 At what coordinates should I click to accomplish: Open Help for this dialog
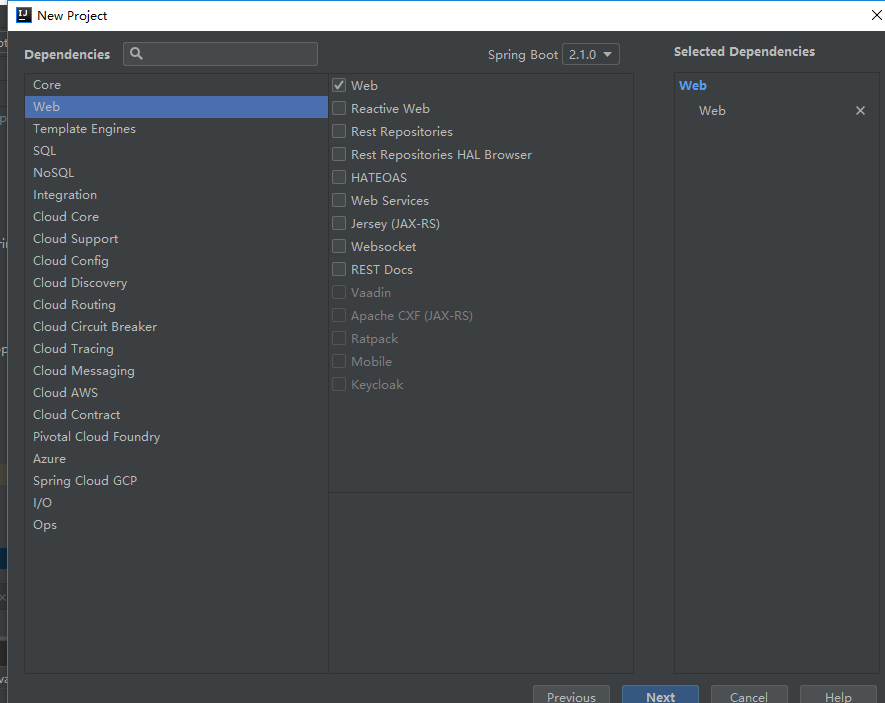click(838, 696)
